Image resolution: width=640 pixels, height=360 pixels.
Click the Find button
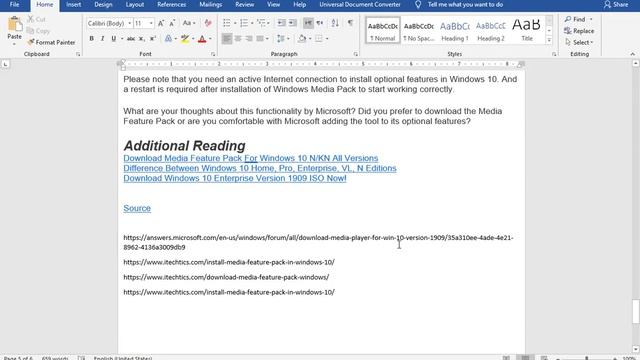click(576, 19)
